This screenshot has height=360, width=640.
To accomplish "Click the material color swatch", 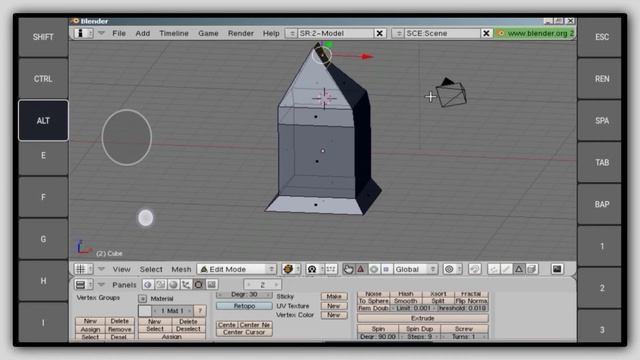I will coord(145,311).
